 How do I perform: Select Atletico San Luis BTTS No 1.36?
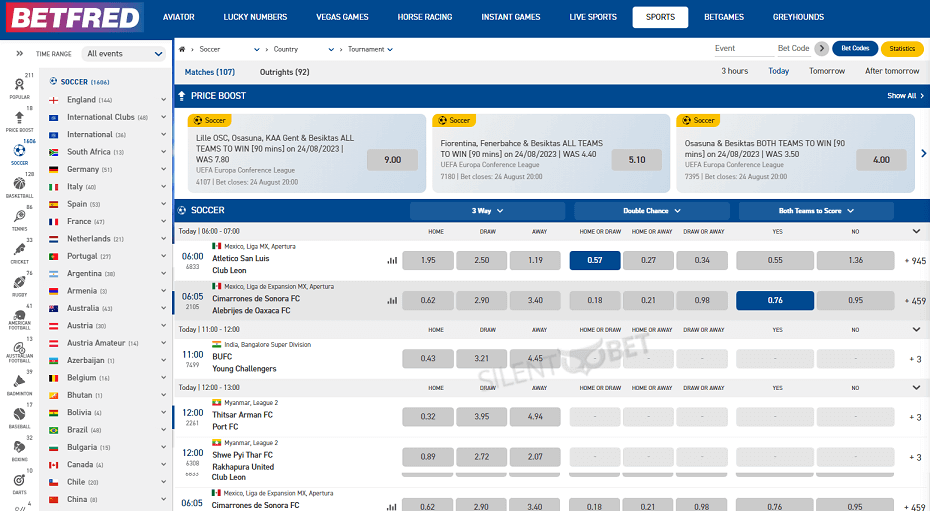pos(855,260)
